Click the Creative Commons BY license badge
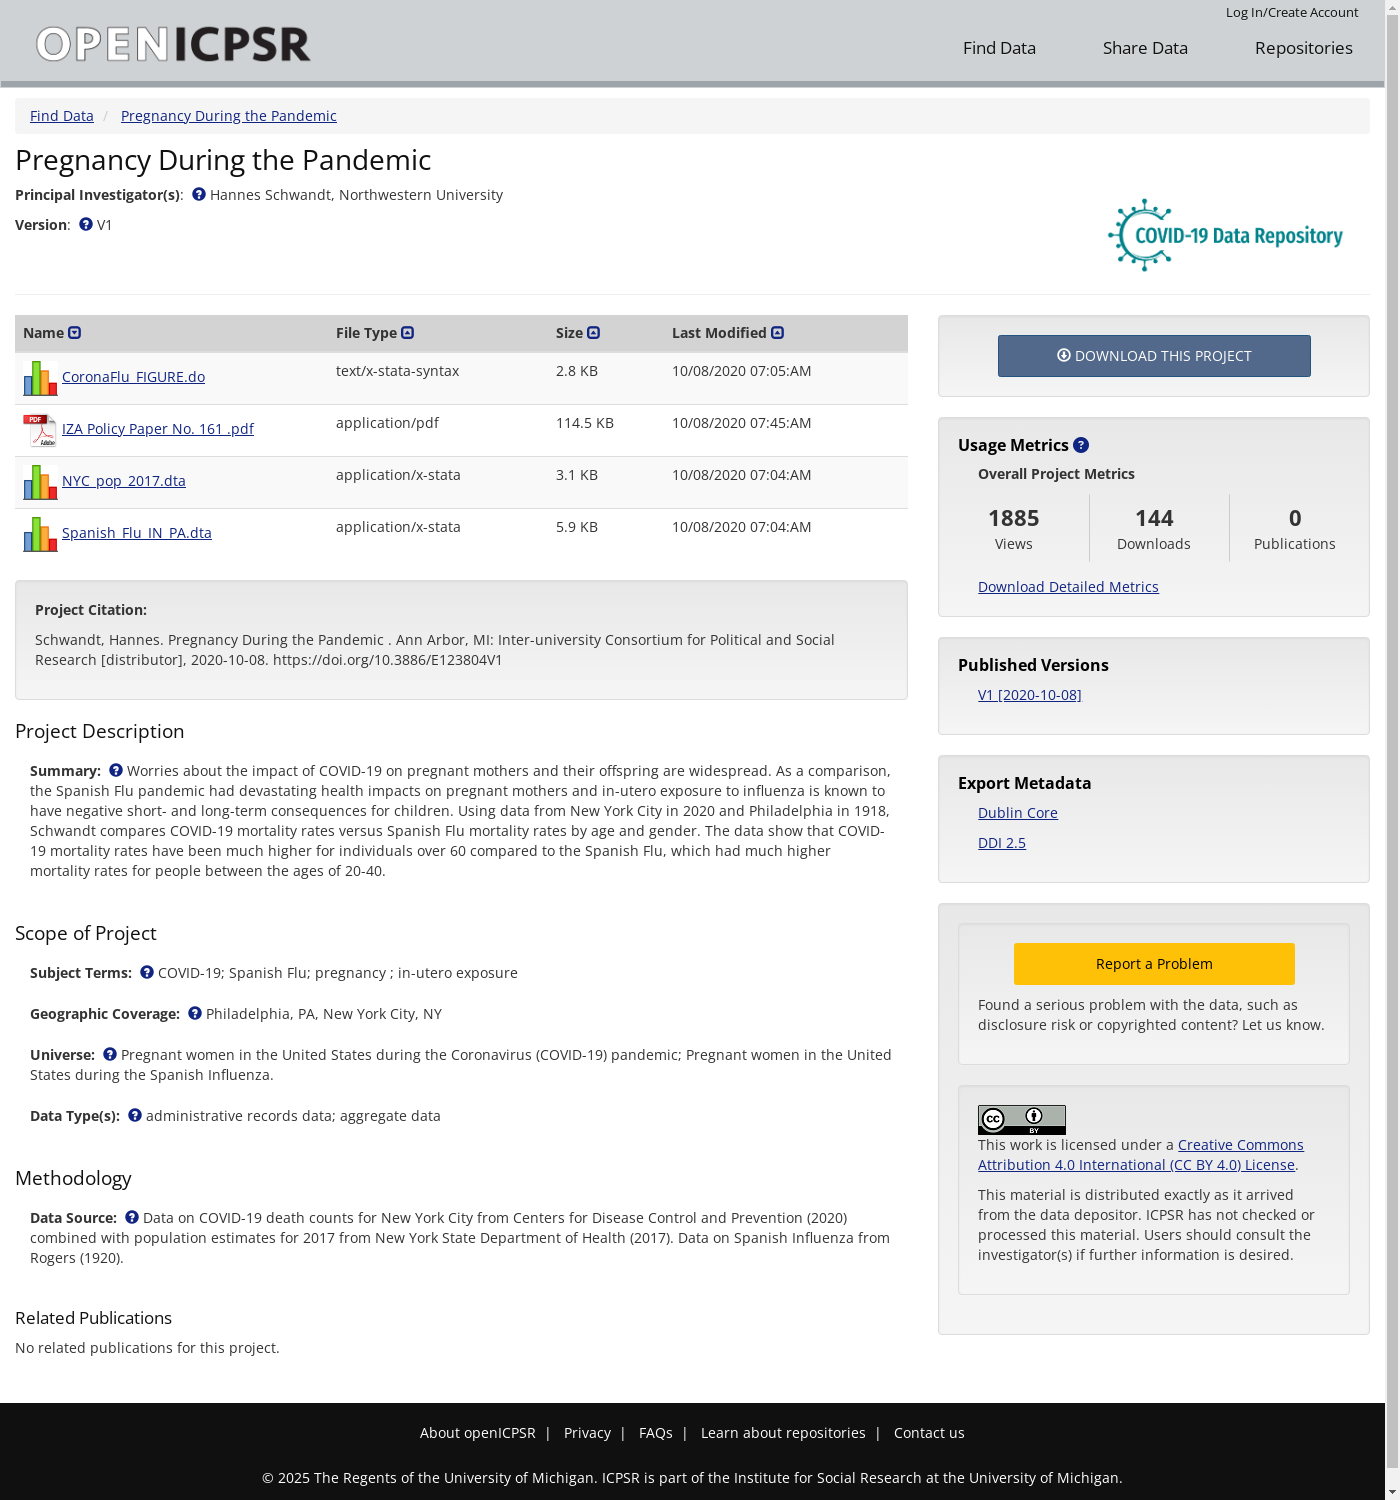 point(1021,1119)
